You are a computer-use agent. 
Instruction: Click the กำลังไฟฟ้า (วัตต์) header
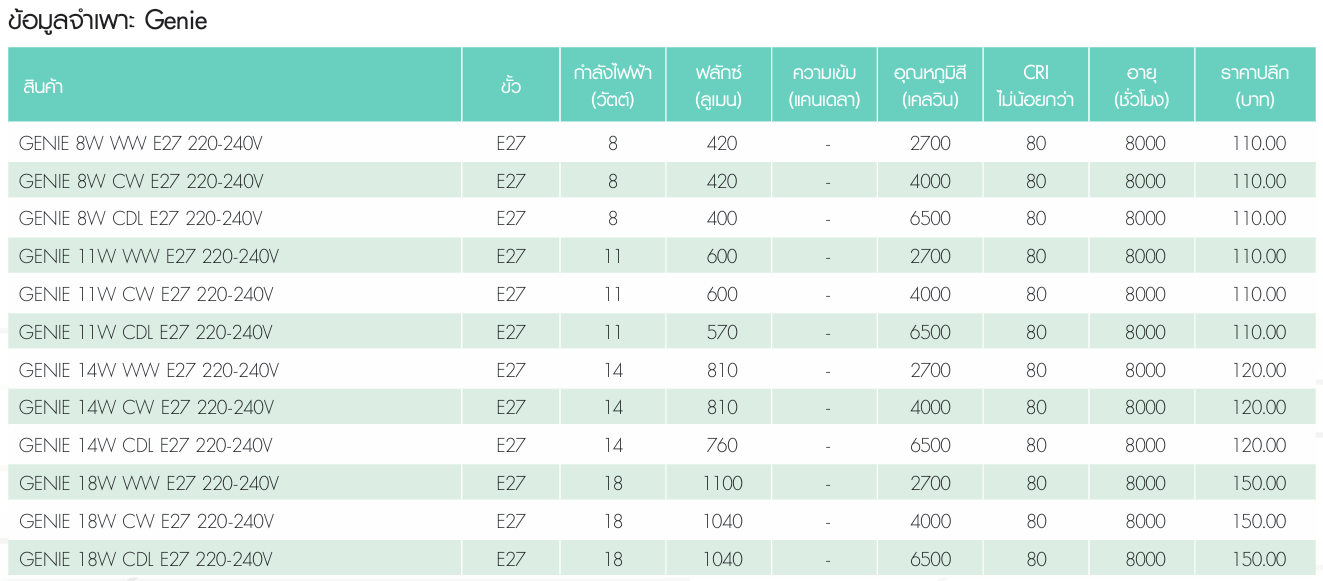(x=613, y=86)
